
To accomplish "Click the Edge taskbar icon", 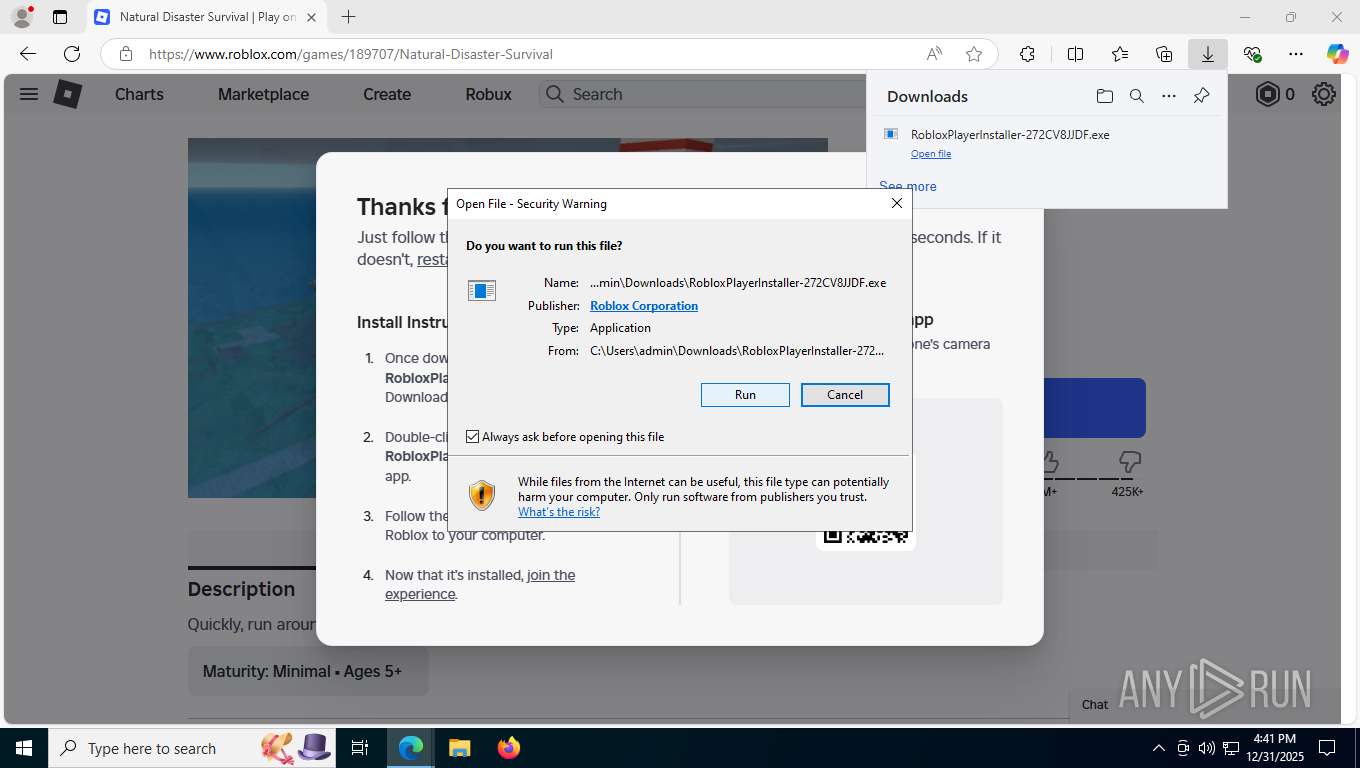I will (411, 748).
